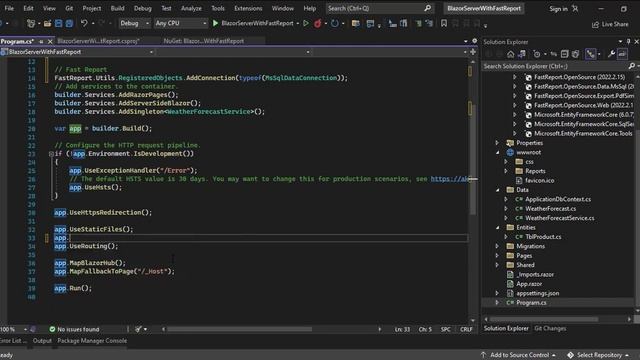Image resolution: width=640 pixels, height=360 pixels.
Task: Select TblProduct.cs in Entities
Action: [543, 237]
